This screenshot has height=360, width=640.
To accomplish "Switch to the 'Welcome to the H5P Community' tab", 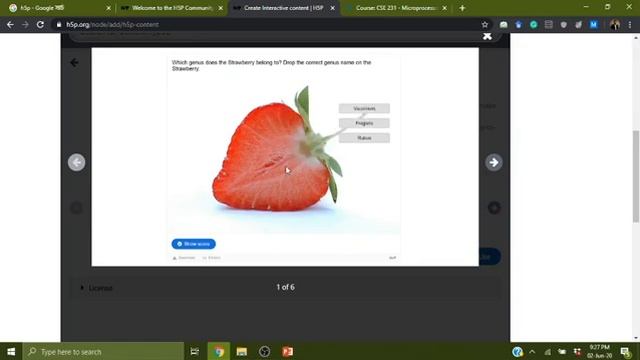I will point(171,8).
